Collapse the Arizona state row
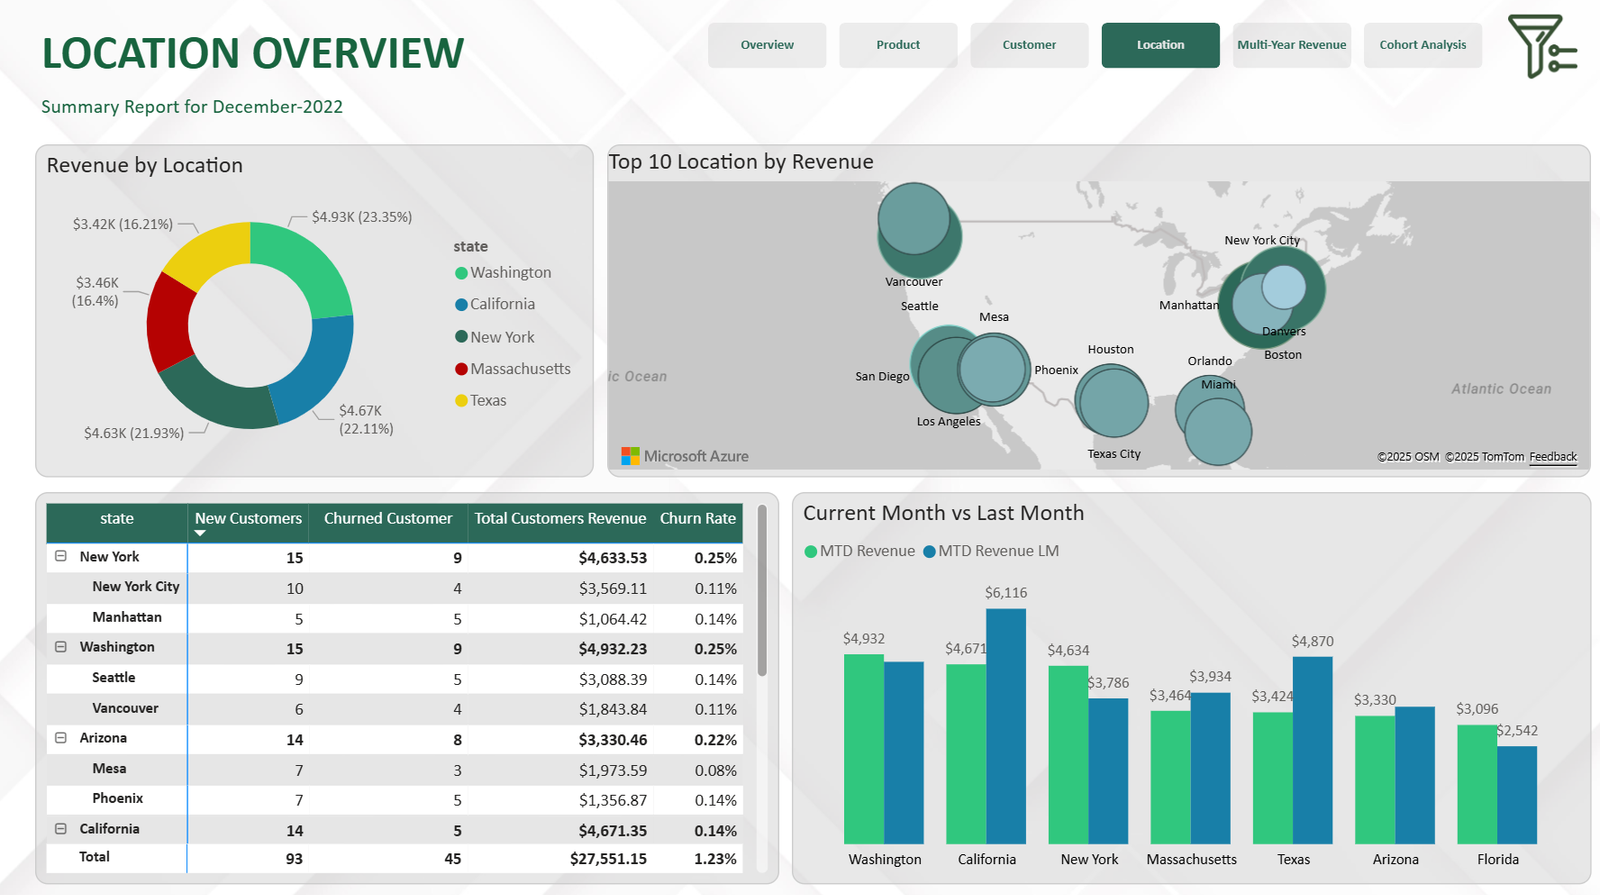The image size is (1600, 895). point(61,738)
